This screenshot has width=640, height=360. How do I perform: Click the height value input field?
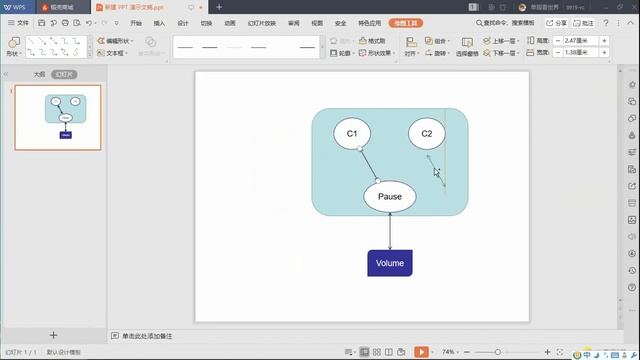pos(580,40)
